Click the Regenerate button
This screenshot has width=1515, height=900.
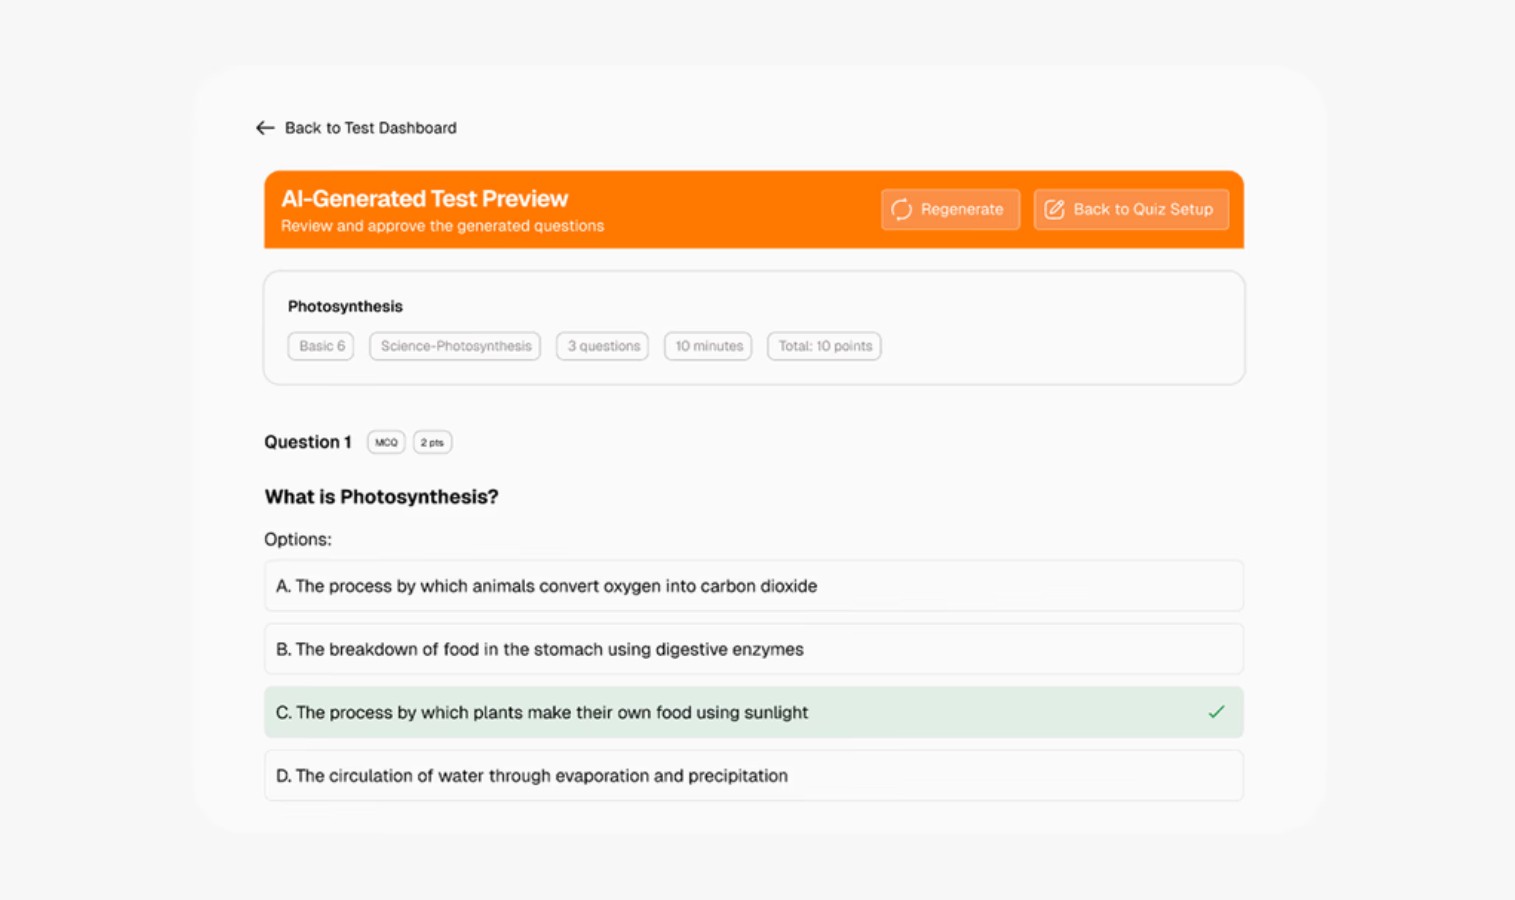949,209
